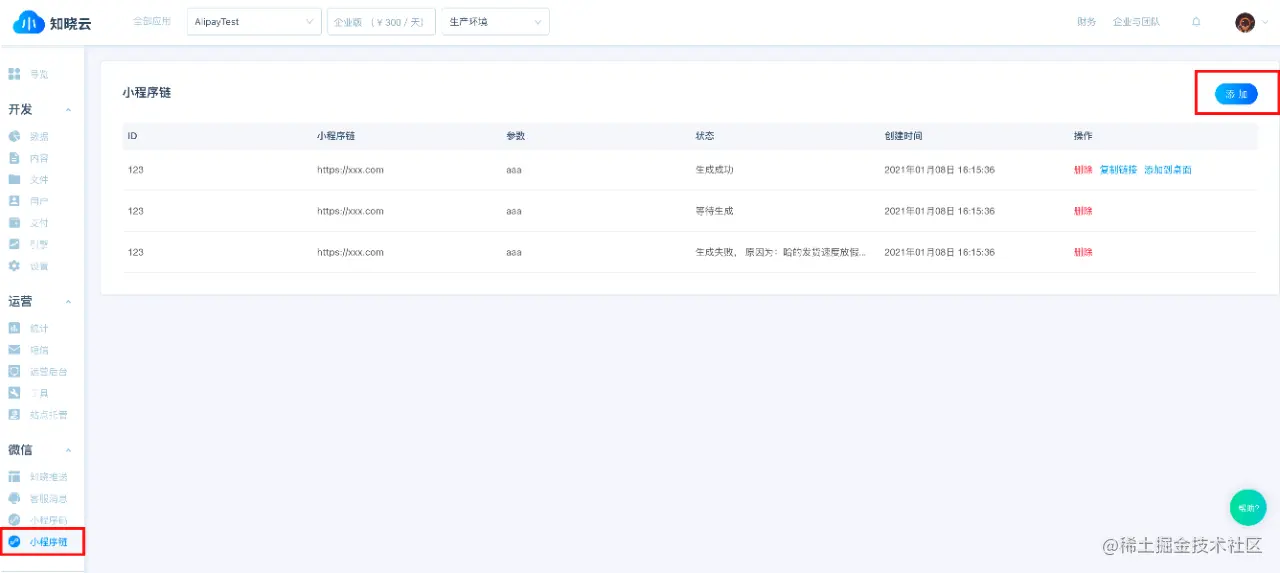Delete the row with status 生成失败
The height and width of the screenshot is (573, 1280).
pyautogui.click(x=1083, y=252)
